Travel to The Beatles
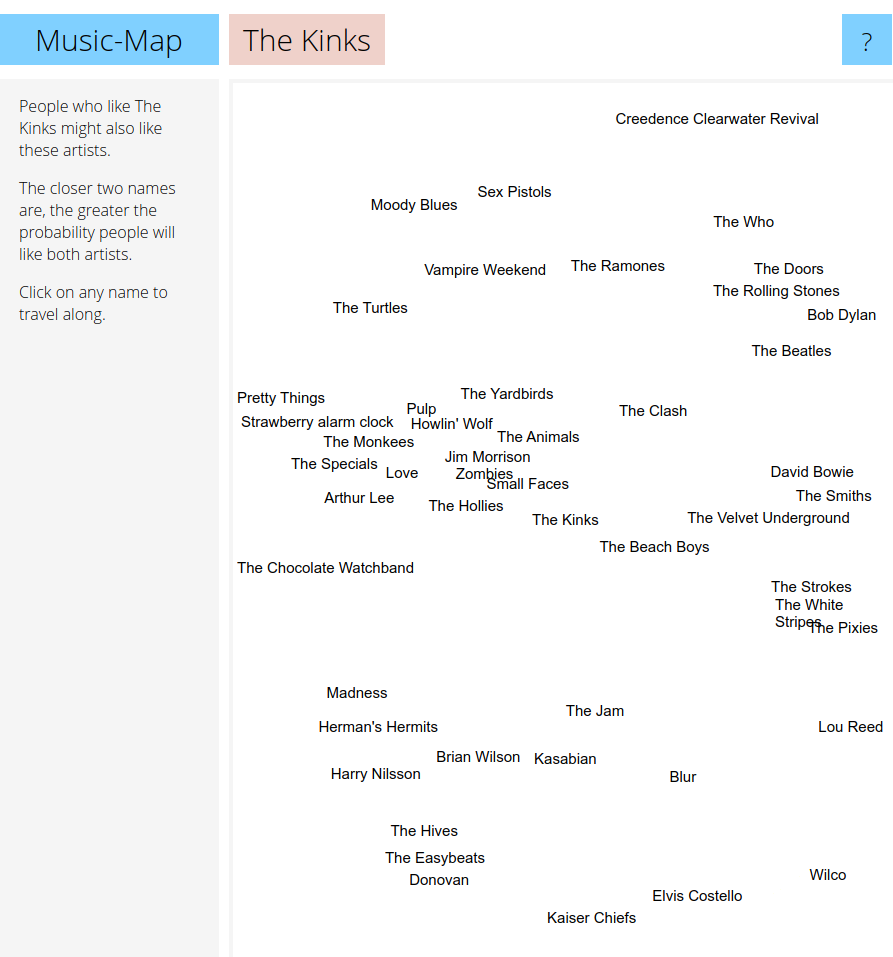The height and width of the screenshot is (957, 893). (791, 351)
